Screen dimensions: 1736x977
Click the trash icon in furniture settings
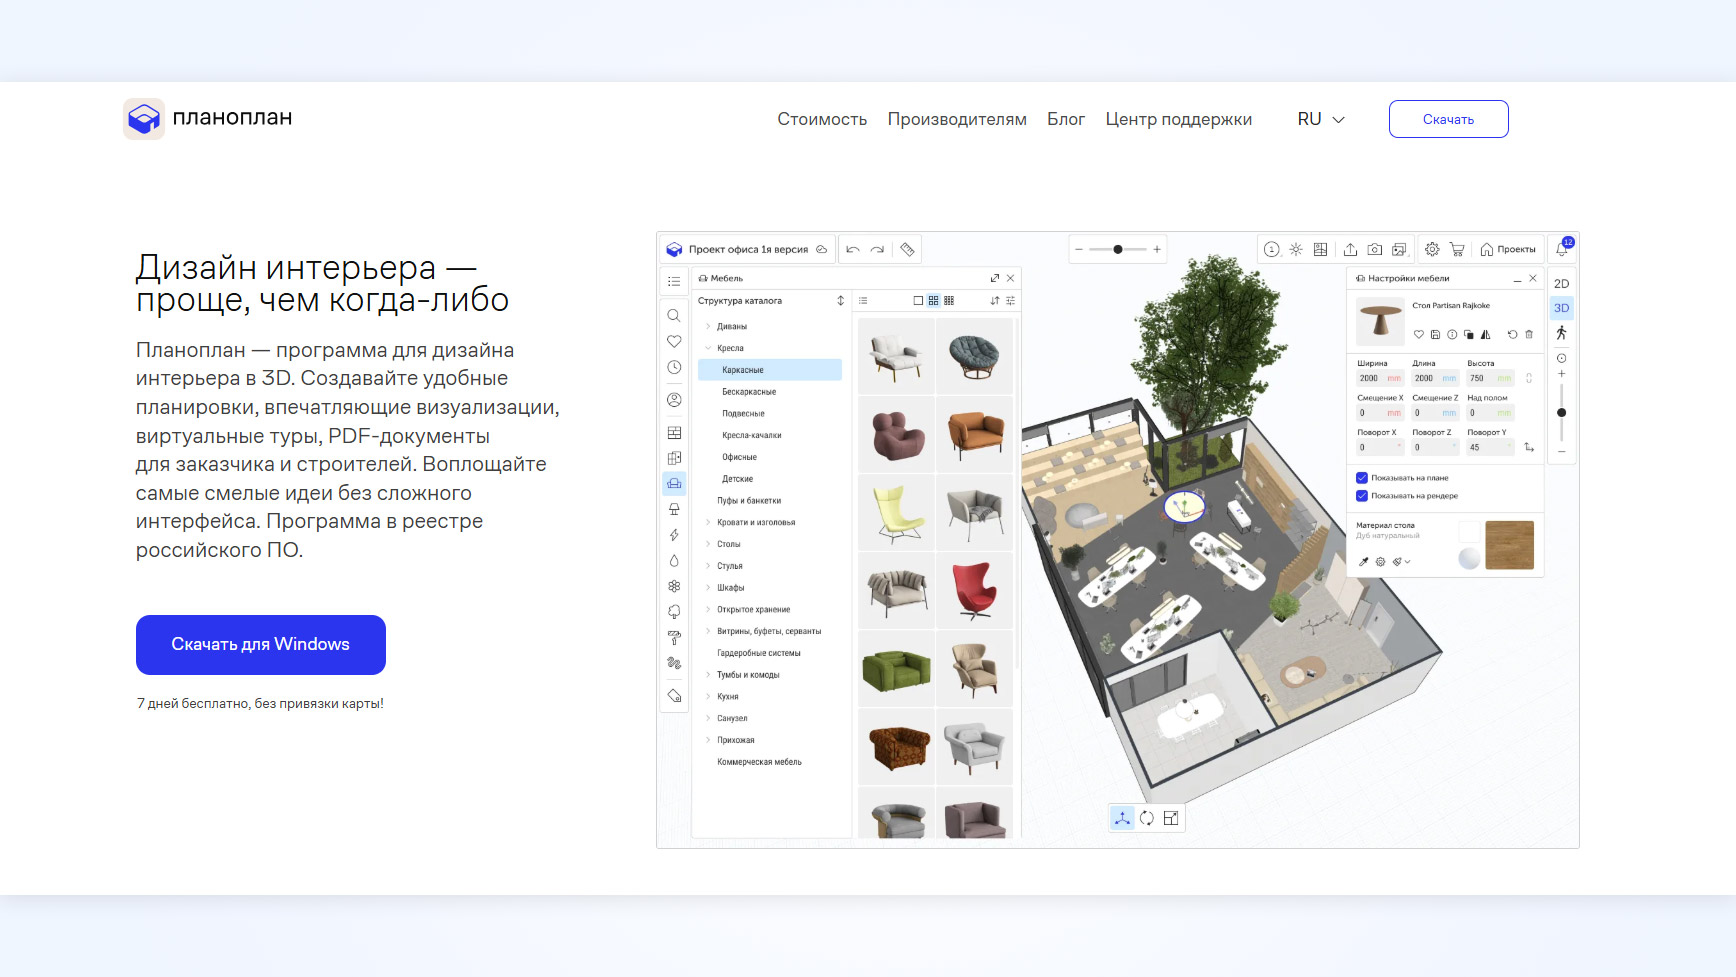[1529, 335]
